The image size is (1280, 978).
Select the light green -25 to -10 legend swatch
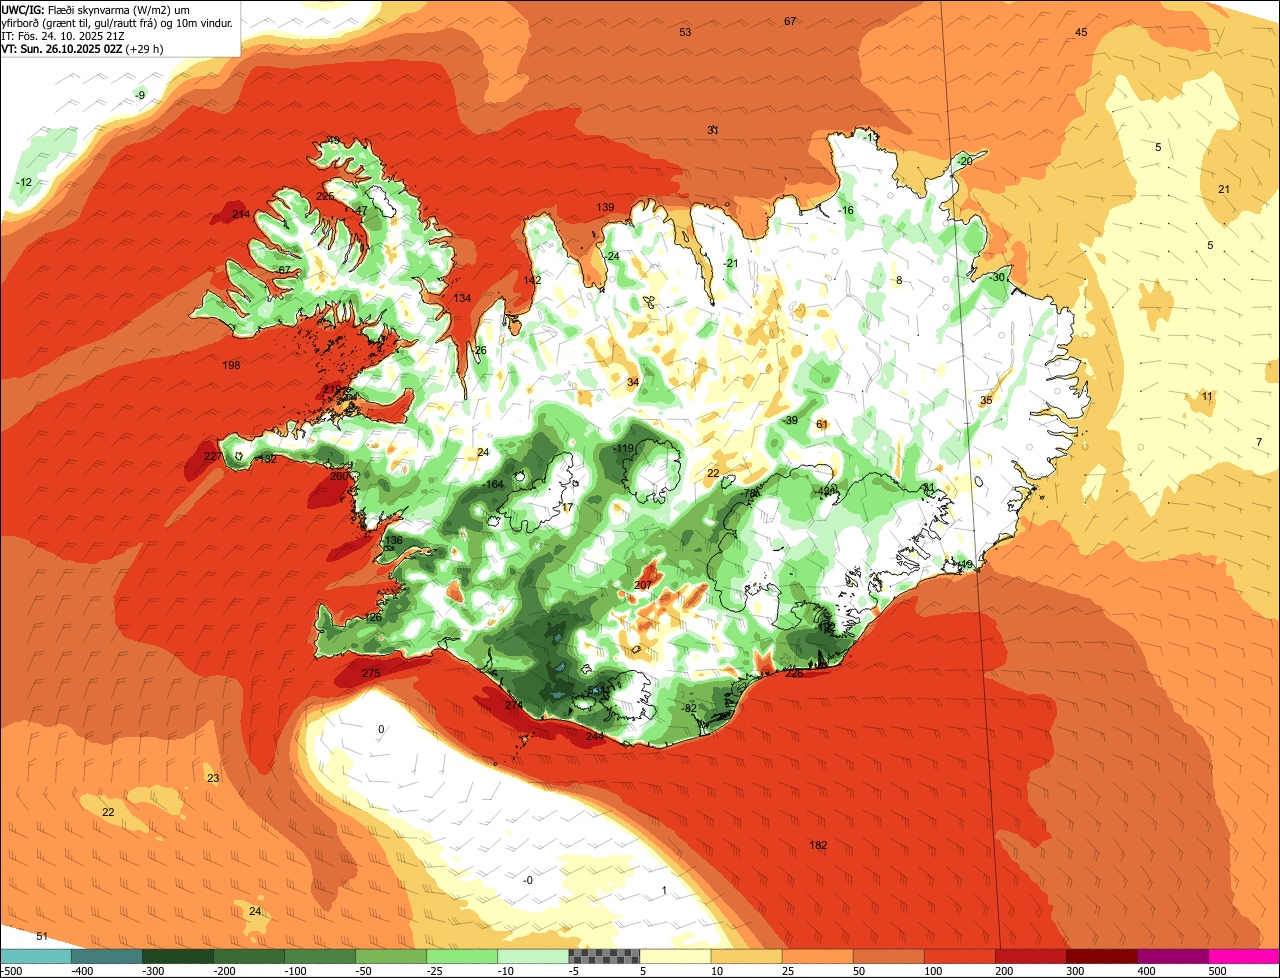pos(462,956)
